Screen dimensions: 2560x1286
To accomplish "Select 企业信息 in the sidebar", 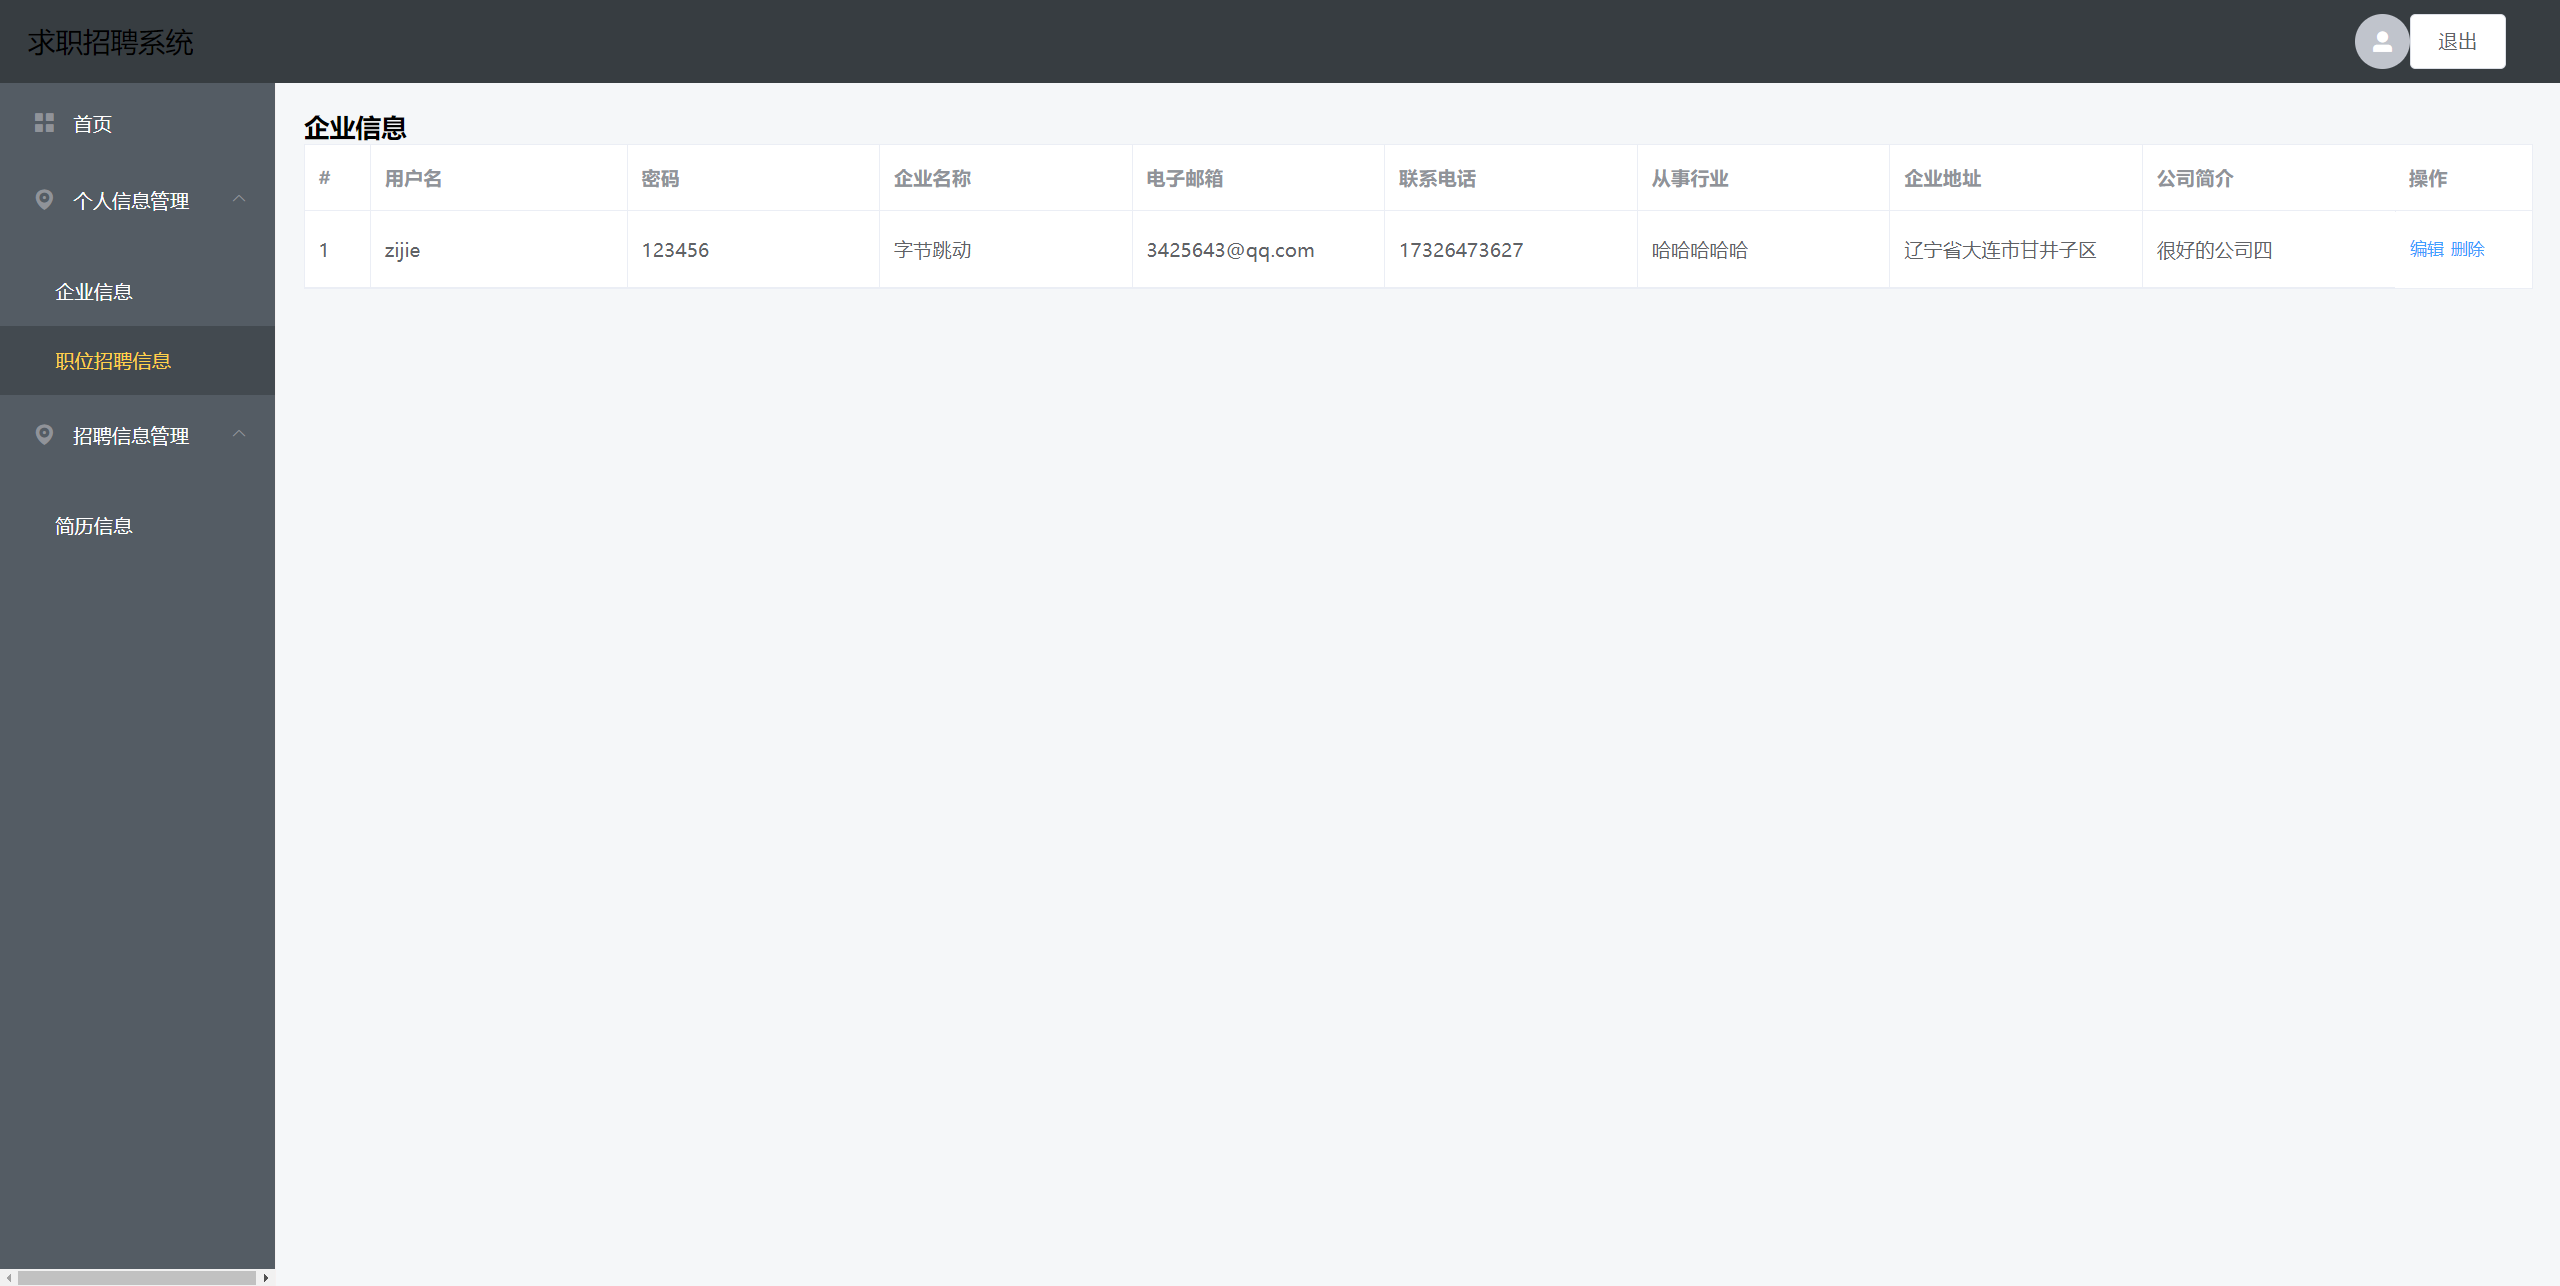I will 94,292.
